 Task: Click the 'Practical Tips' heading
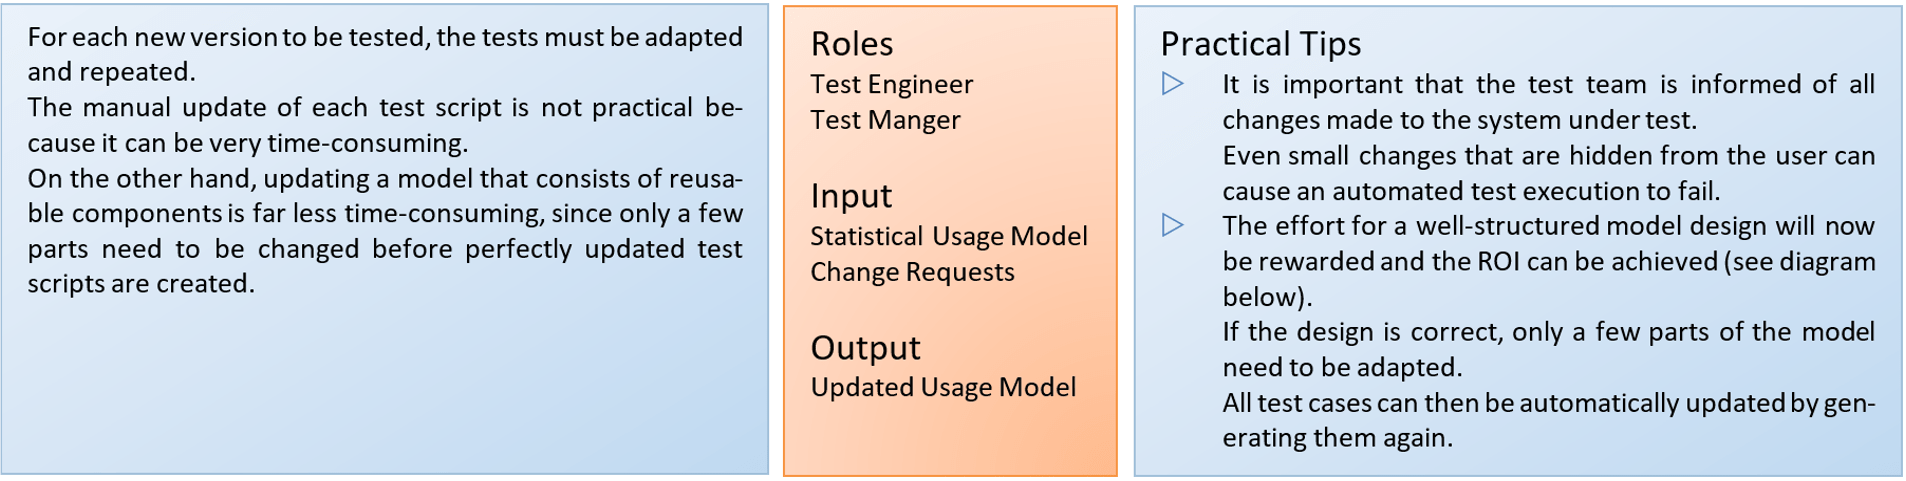click(1260, 44)
